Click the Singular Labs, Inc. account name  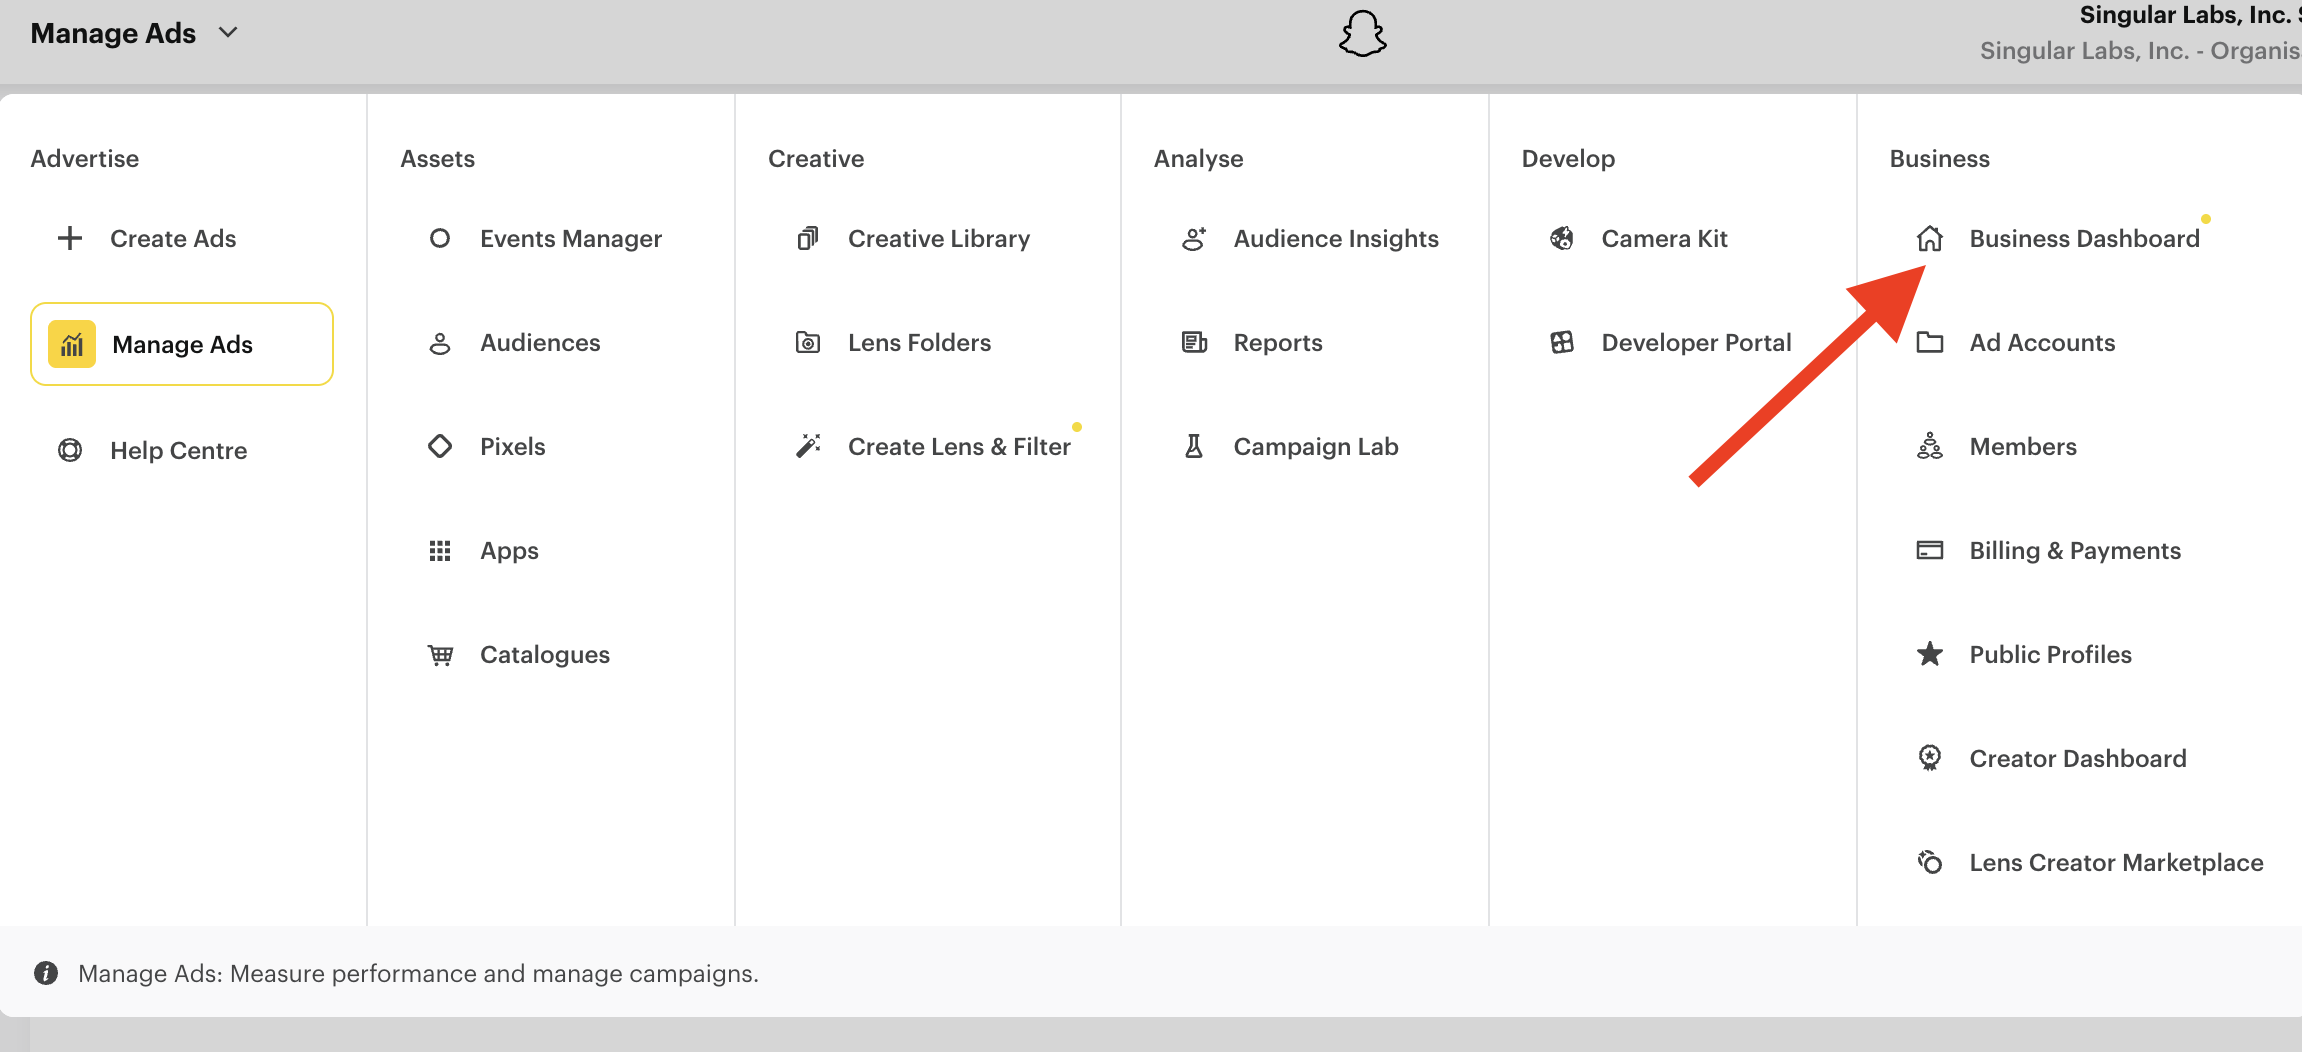(2190, 15)
